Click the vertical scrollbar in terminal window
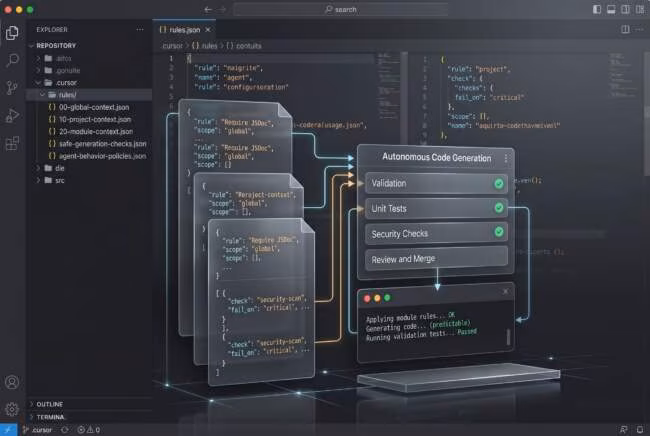The height and width of the screenshot is (436, 650). (x=508, y=336)
